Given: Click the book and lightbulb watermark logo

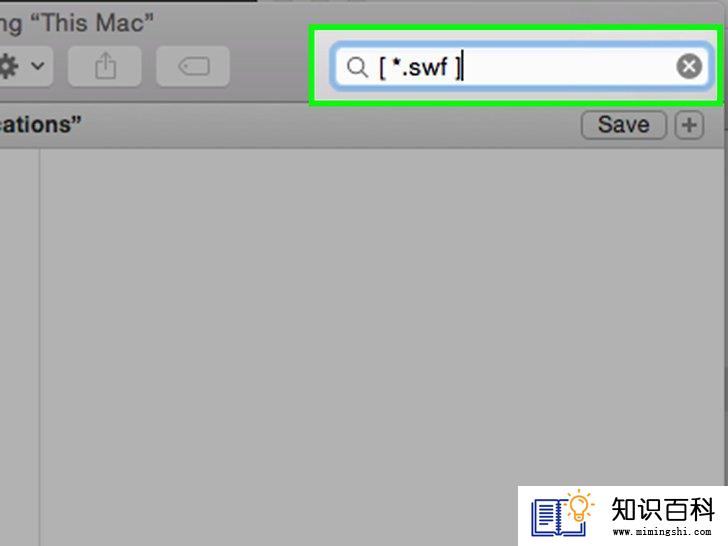Looking at the screenshot, I should point(562,514).
